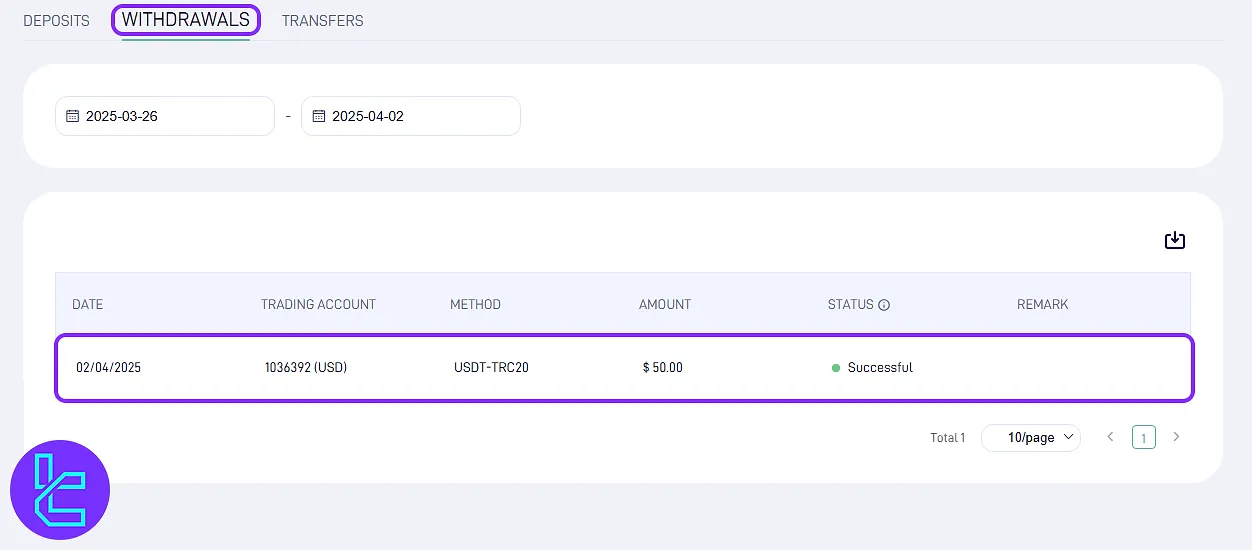Image resolution: width=1252 pixels, height=550 pixels.
Task: Download the withdrawals report via export icon
Action: pos(1174,240)
